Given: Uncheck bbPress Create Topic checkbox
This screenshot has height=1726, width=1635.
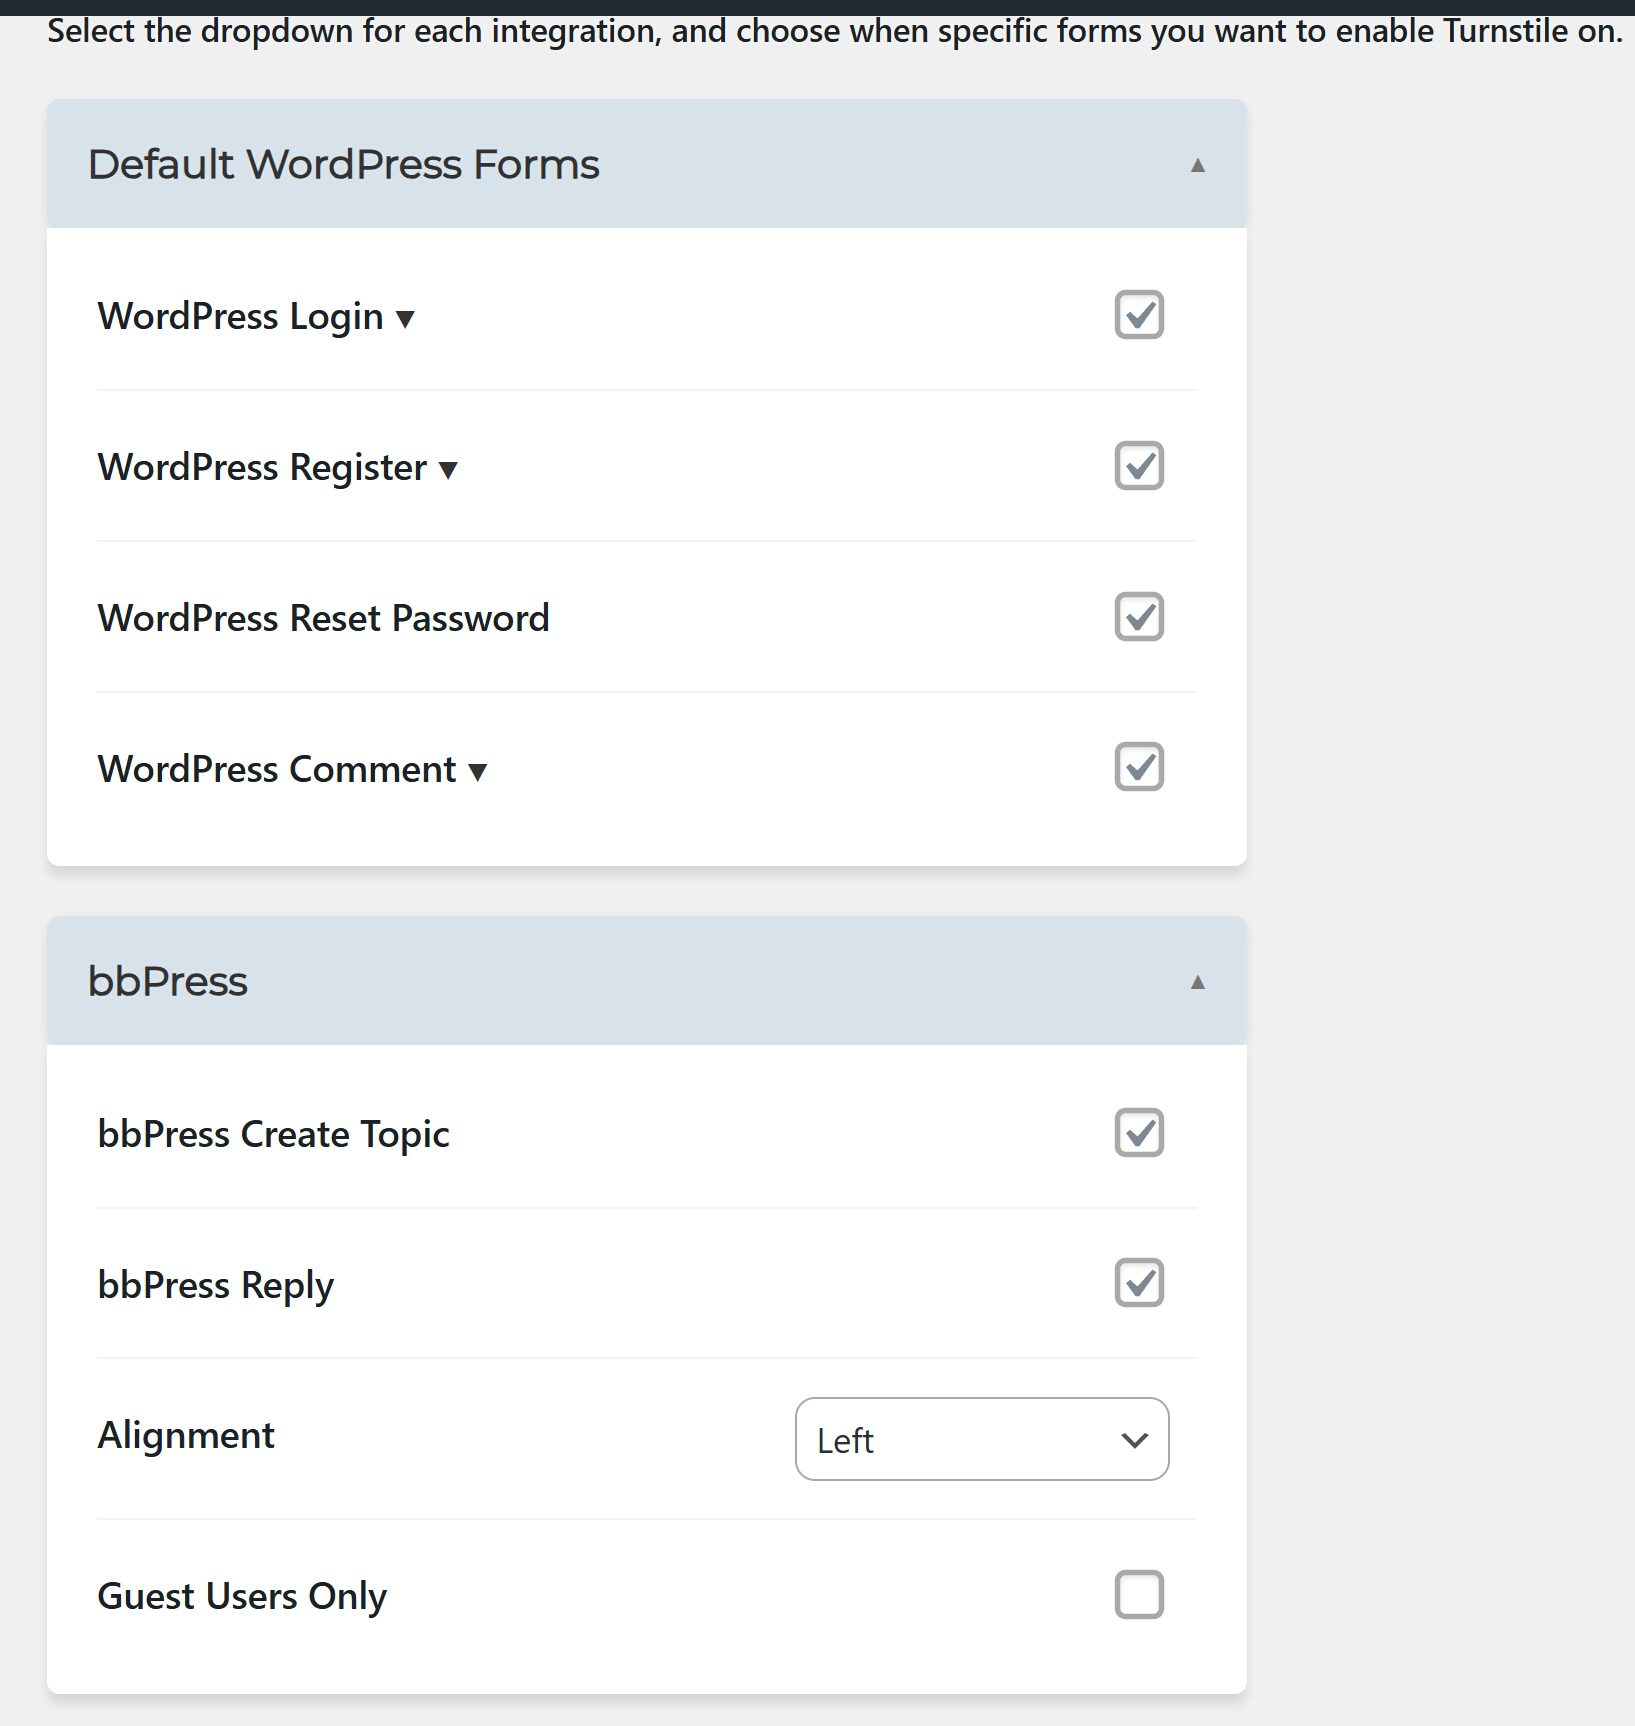Looking at the screenshot, I should (x=1139, y=1132).
